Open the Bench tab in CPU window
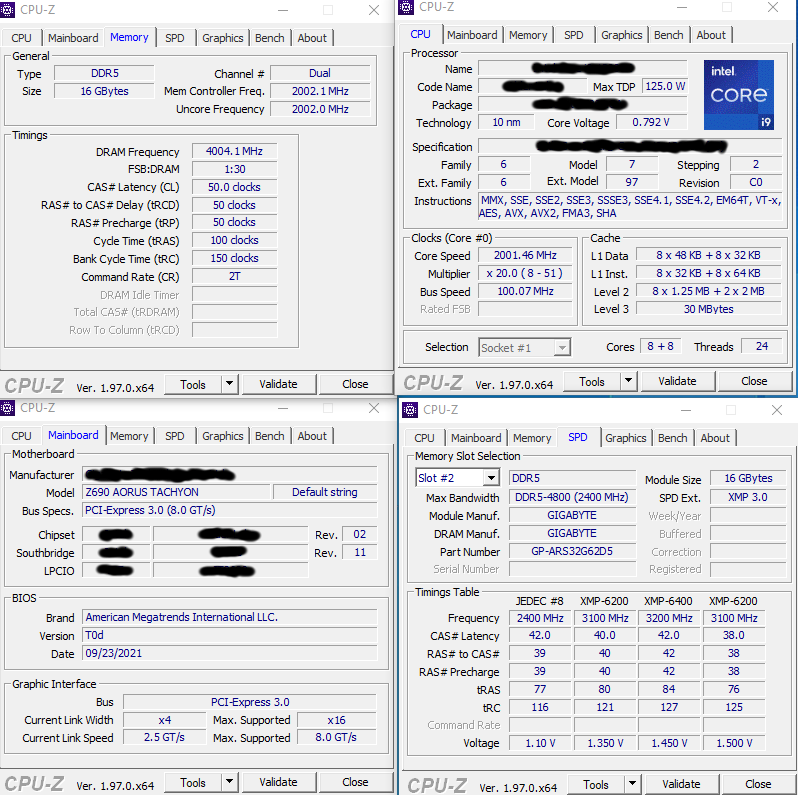Screen dimensions: 798x795 tap(668, 35)
